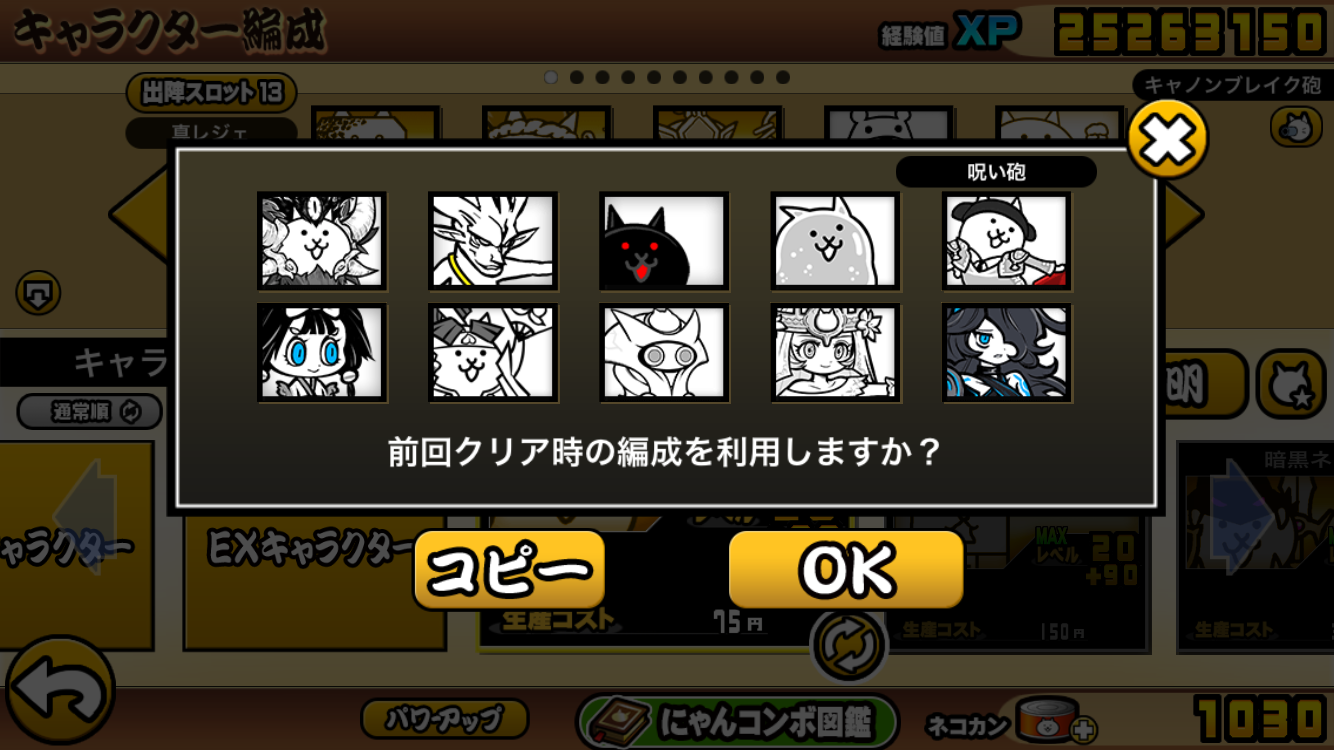Tap the コピー button
This screenshot has width=1334, height=750.
(x=509, y=570)
